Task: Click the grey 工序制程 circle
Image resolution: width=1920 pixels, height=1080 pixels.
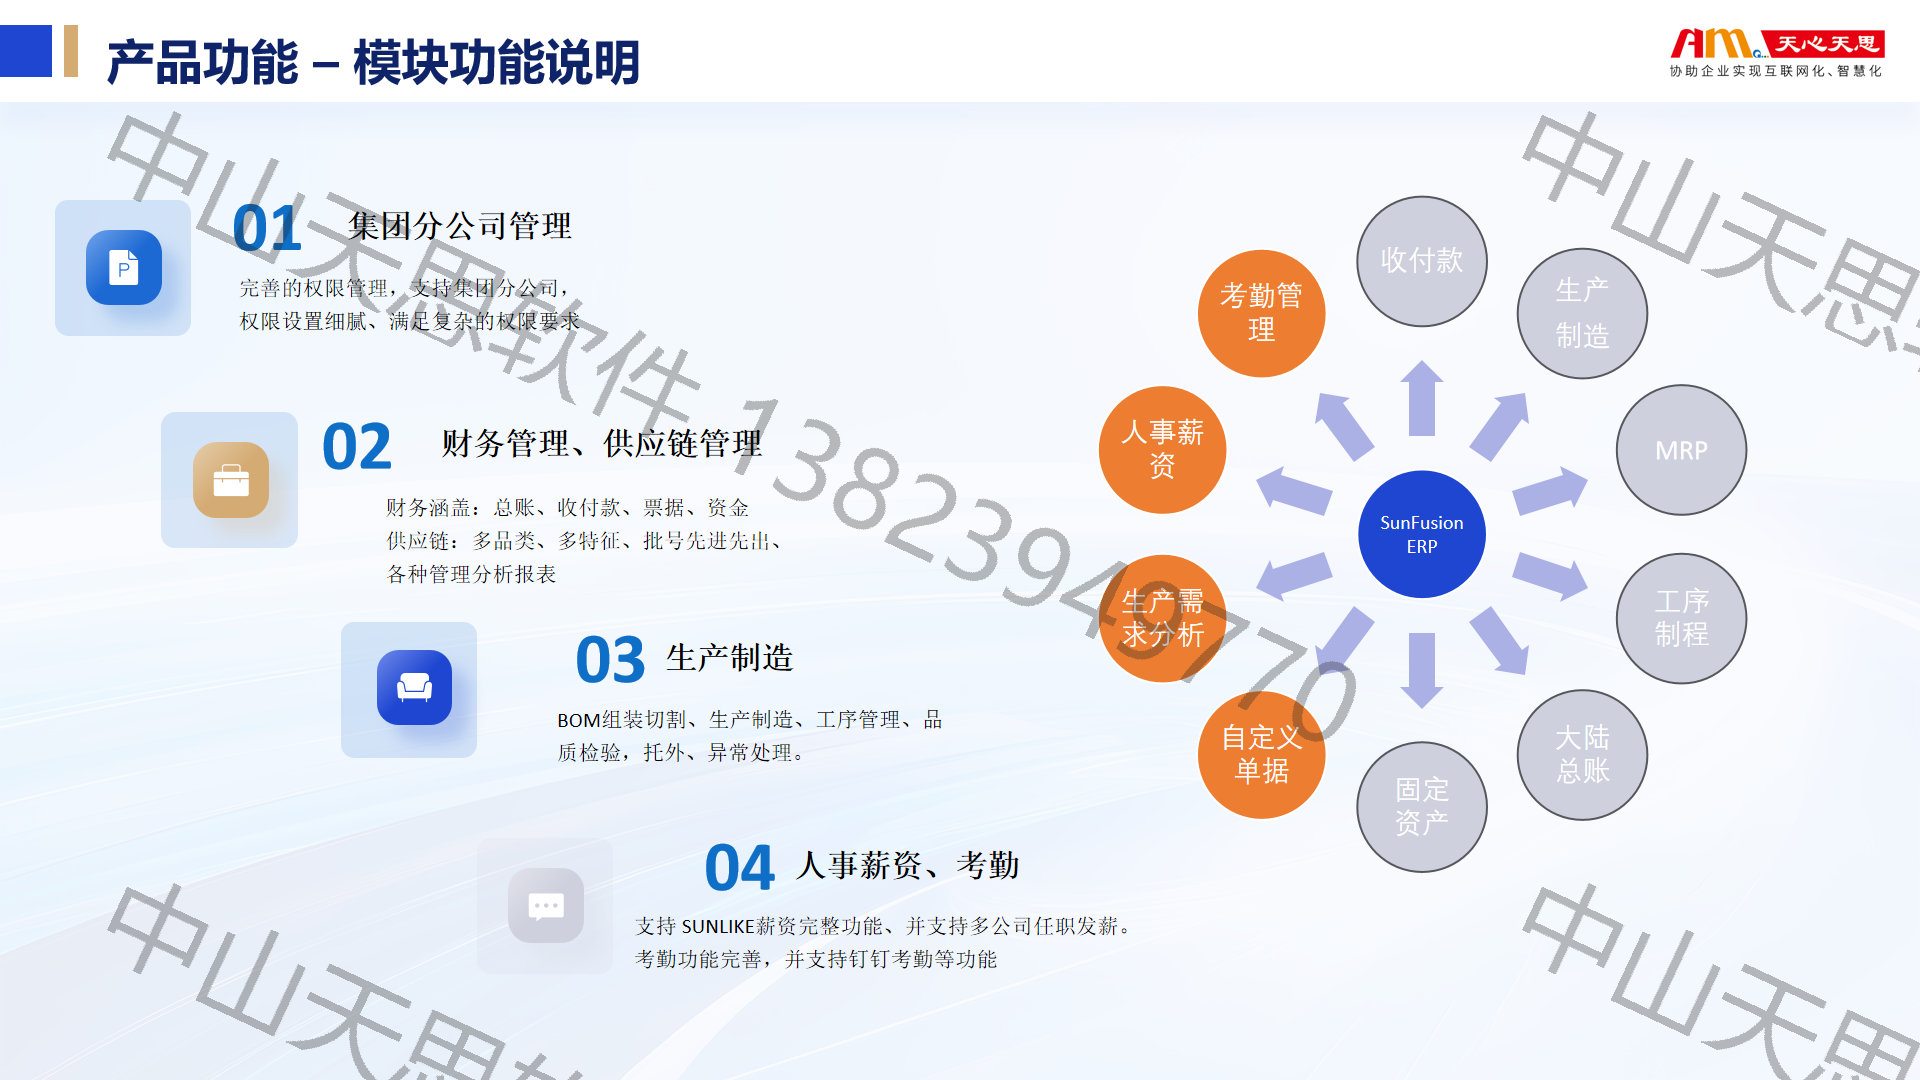Action: coord(1681,618)
